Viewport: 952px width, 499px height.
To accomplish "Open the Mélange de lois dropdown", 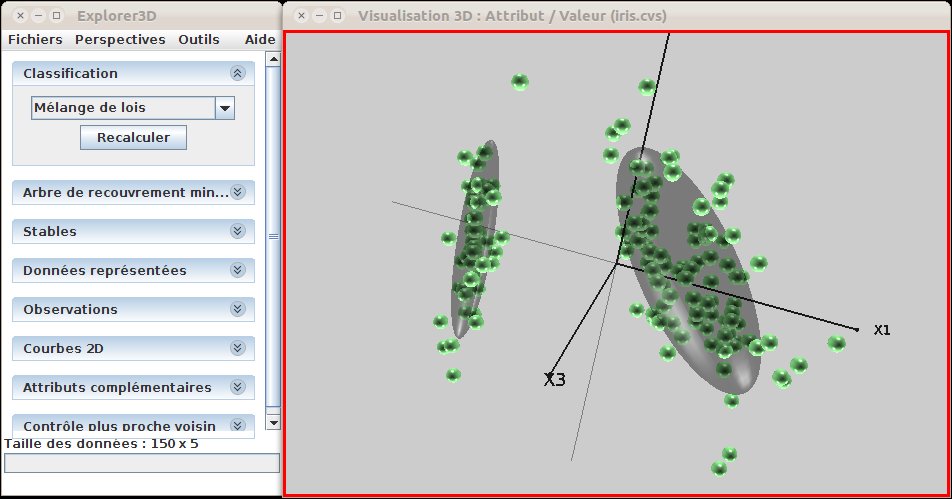I will tap(225, 108).
